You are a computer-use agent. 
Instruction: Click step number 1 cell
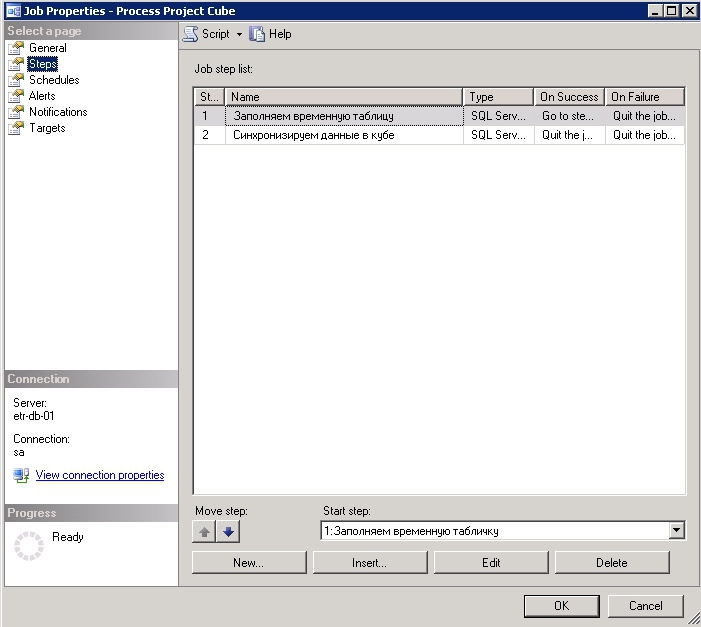pyautogui.click(x=209, y=116)
